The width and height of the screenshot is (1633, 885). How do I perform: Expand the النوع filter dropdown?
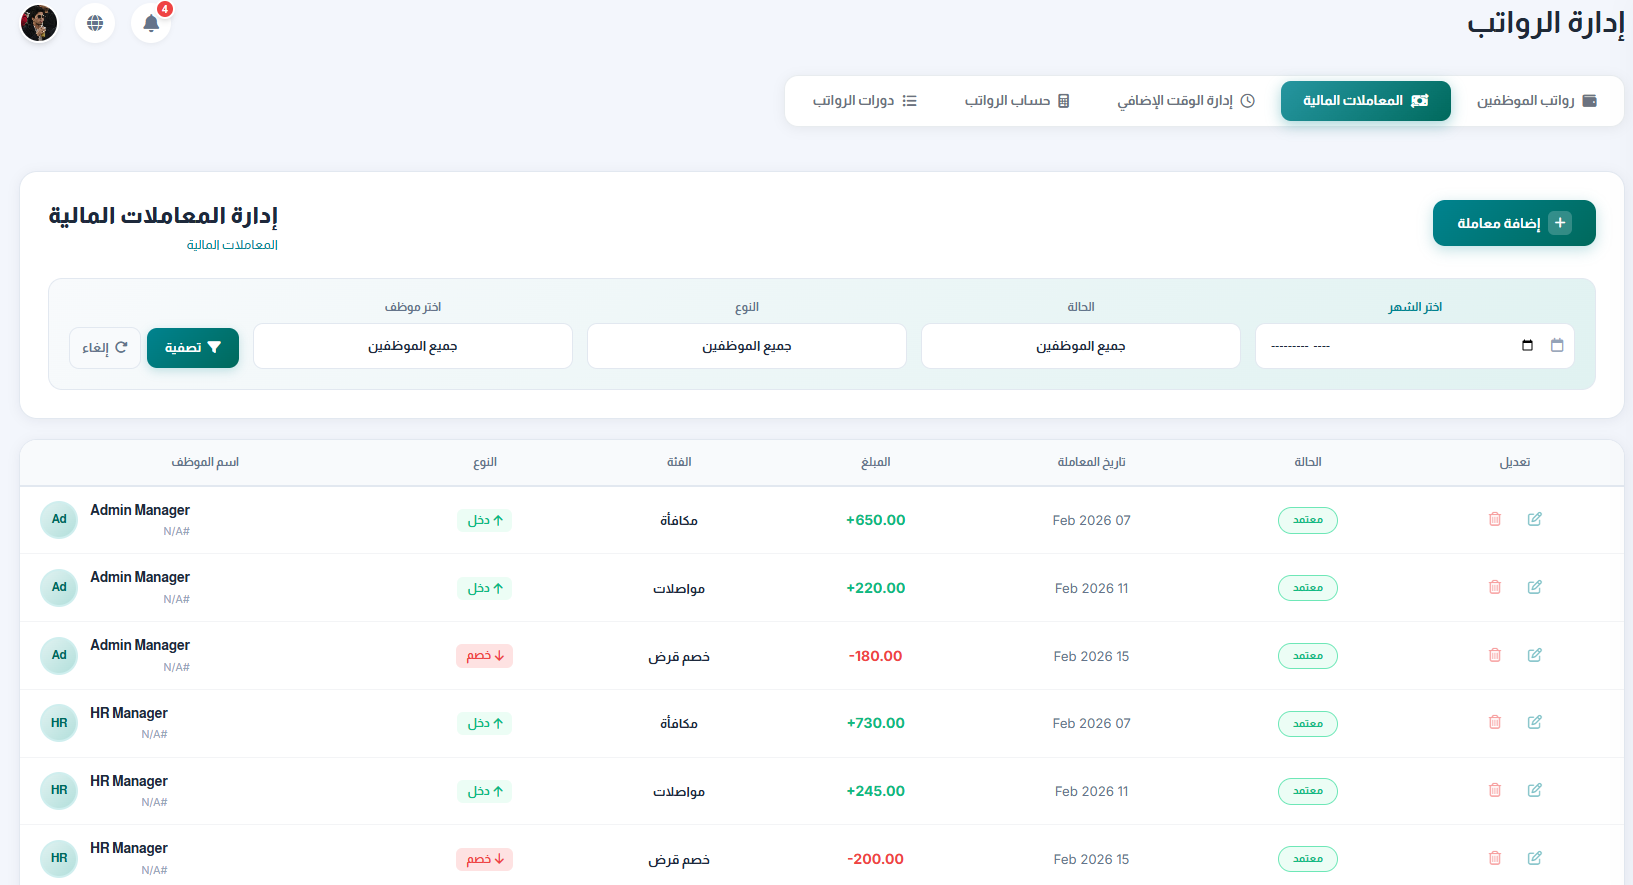point(747,346)
